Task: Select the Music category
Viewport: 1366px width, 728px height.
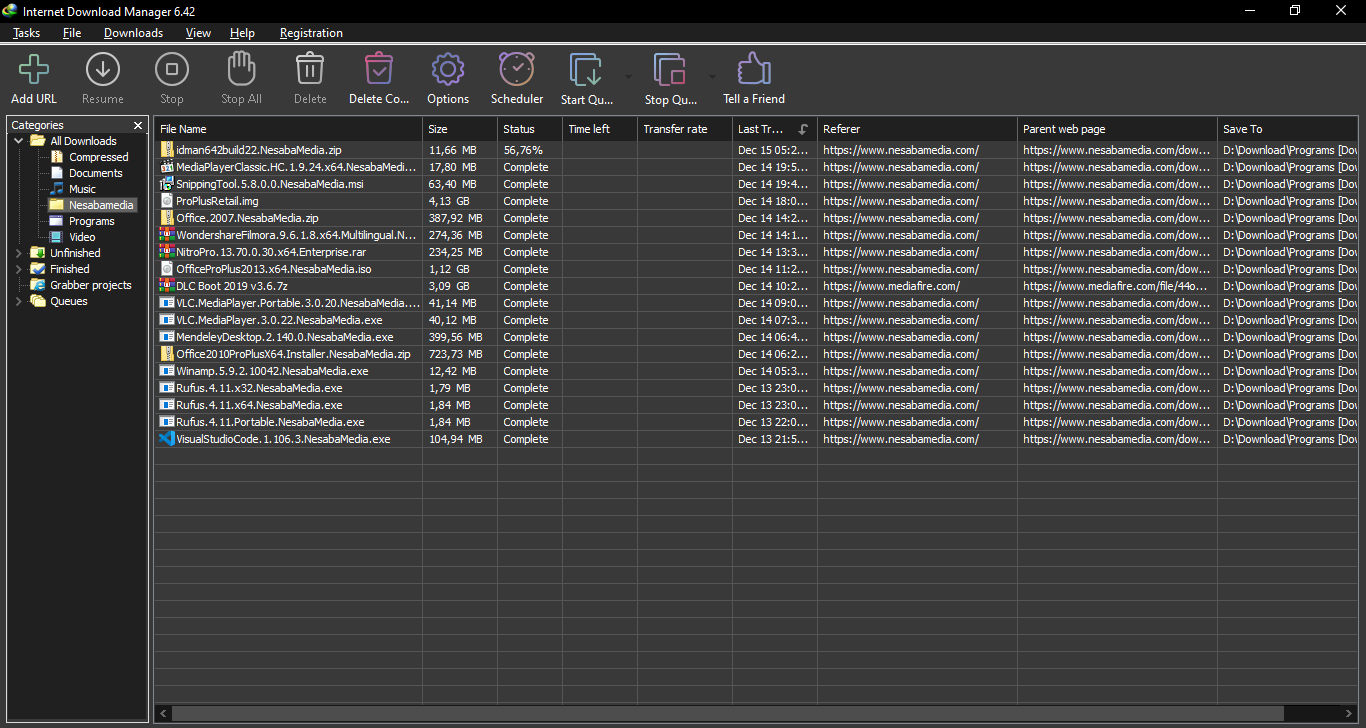Action: point(73,189)
